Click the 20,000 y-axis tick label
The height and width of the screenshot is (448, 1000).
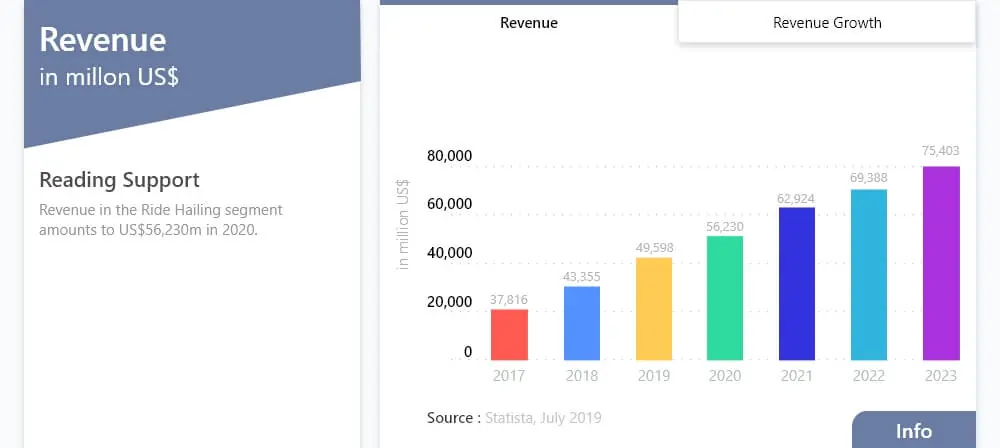(450, 301)
